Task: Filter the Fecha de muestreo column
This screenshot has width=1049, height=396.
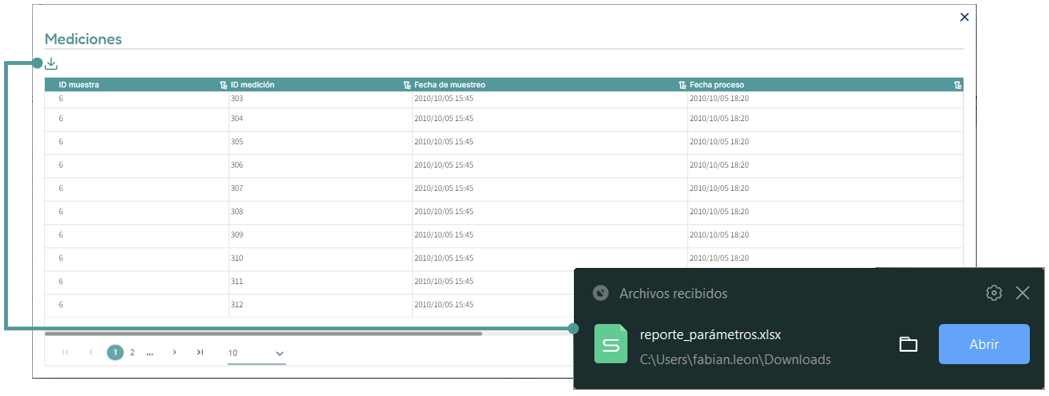Action: click(682, 85)
